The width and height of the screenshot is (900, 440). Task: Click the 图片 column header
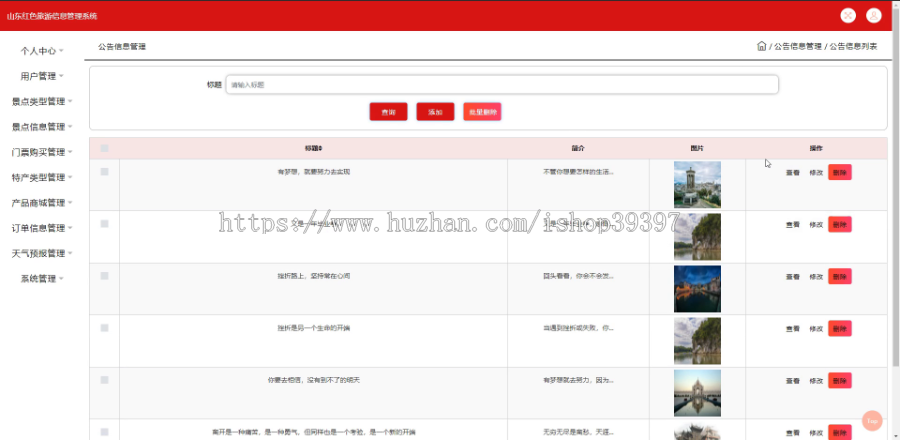coord(697,148)
